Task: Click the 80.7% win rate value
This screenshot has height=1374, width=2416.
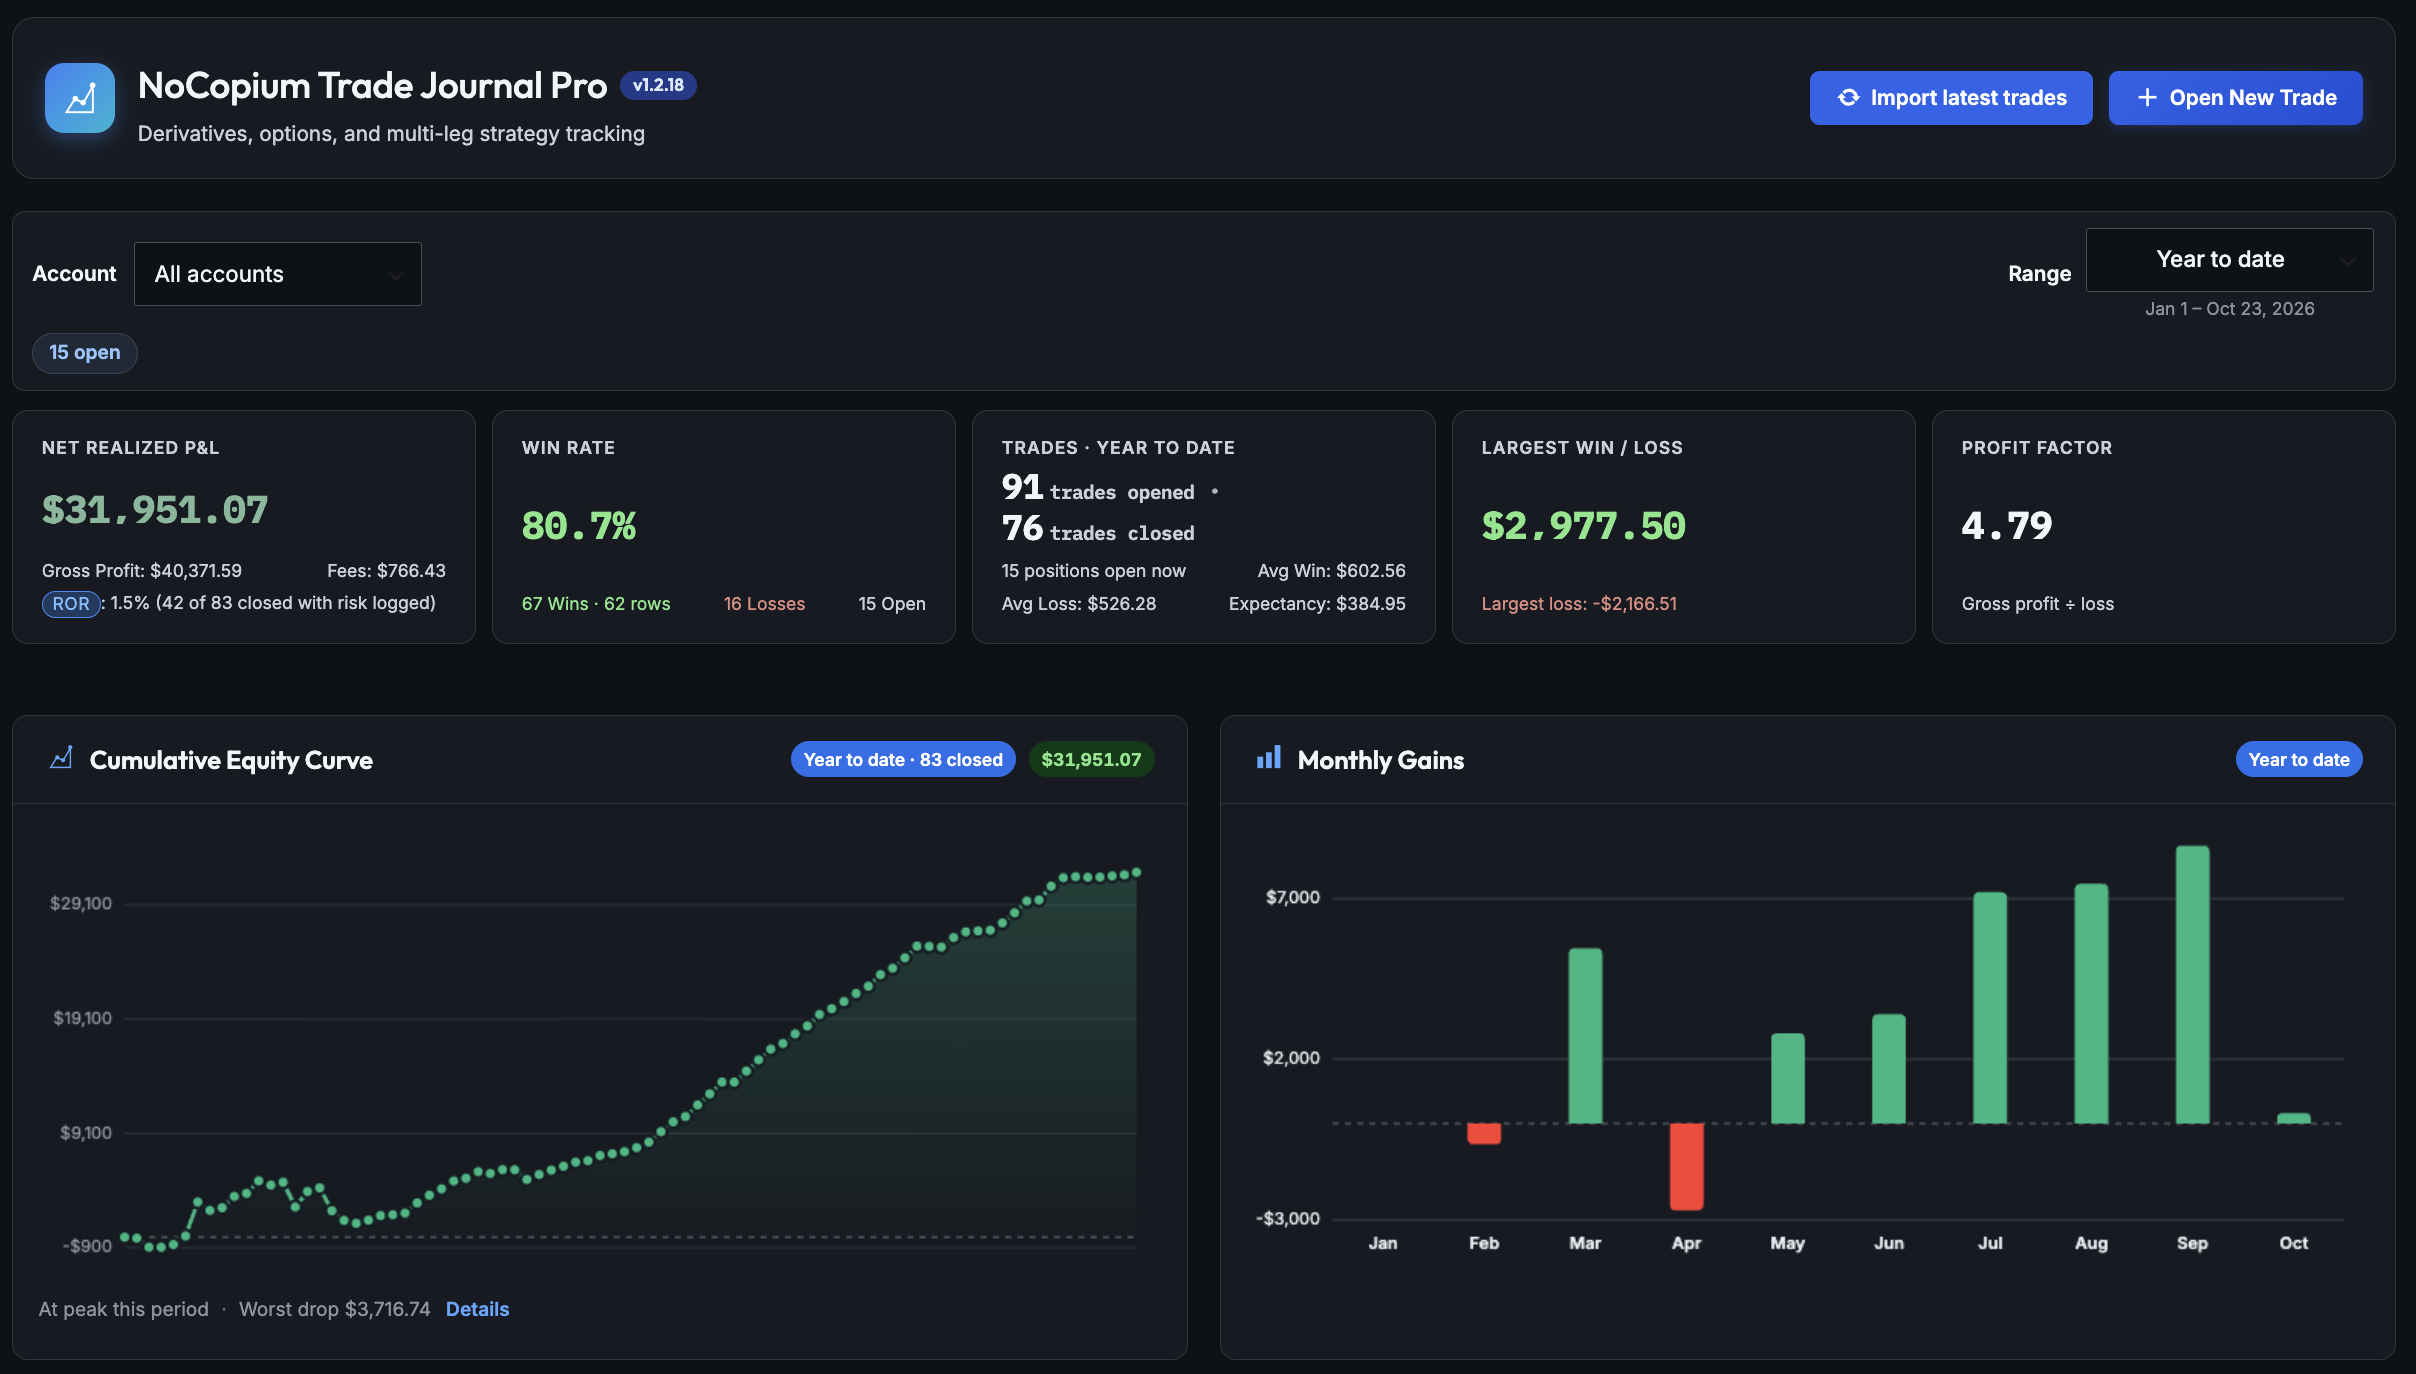Action: (x=579, y=526)
